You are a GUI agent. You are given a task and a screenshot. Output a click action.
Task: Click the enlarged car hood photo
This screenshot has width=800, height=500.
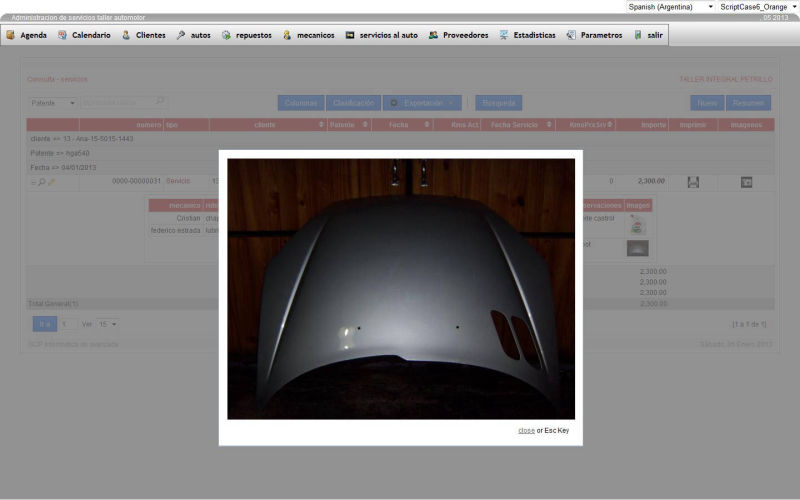click(x=401, y=289)
